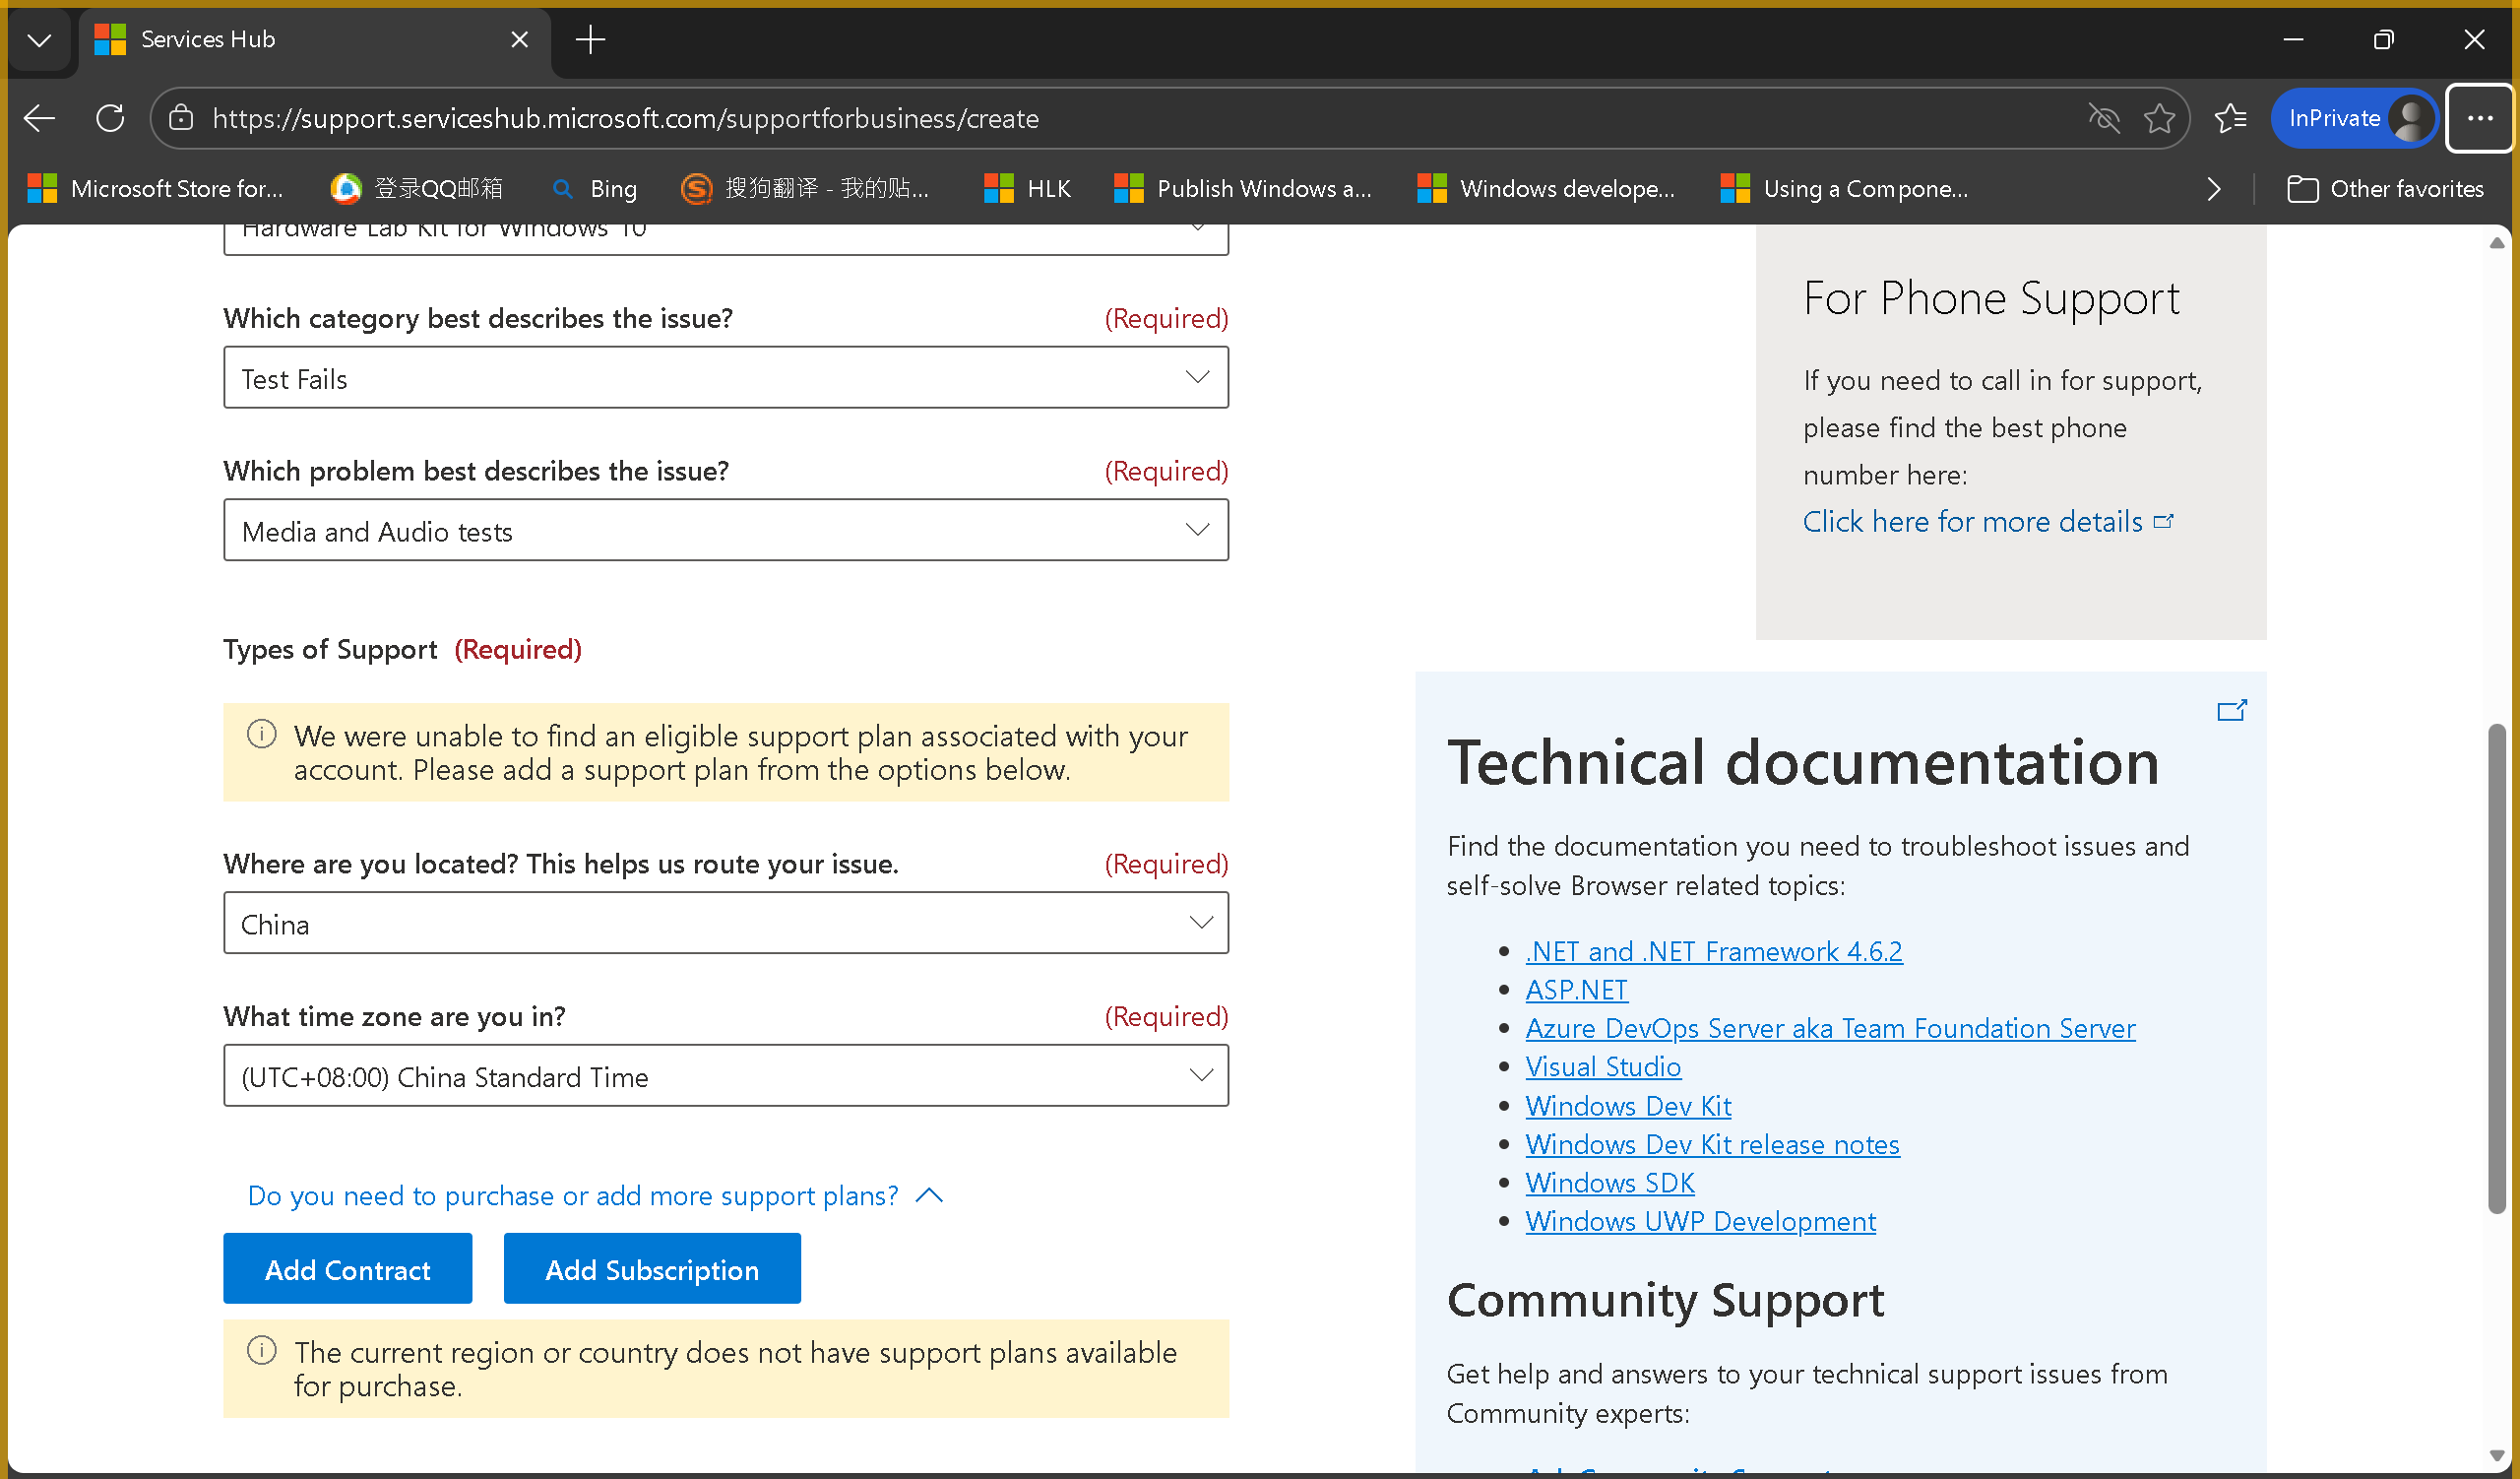Expand the issue category dropdown
This screenshot has width=2520, height=1479.
pos(725,378)
